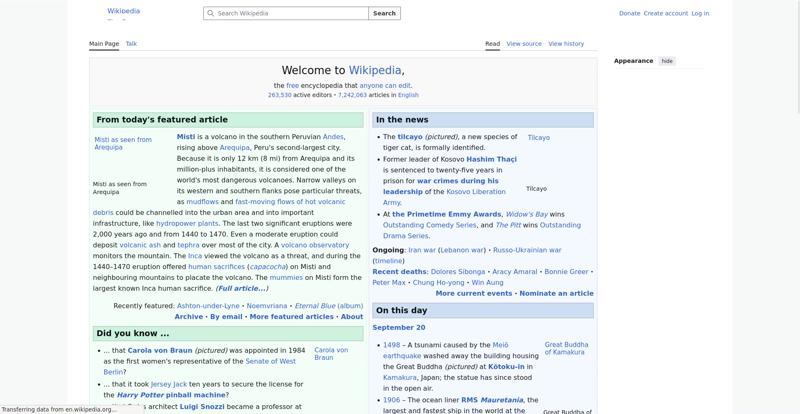Open the Outstanding Drama Series link
Screen dimensions: 800x414
(482, 231)
